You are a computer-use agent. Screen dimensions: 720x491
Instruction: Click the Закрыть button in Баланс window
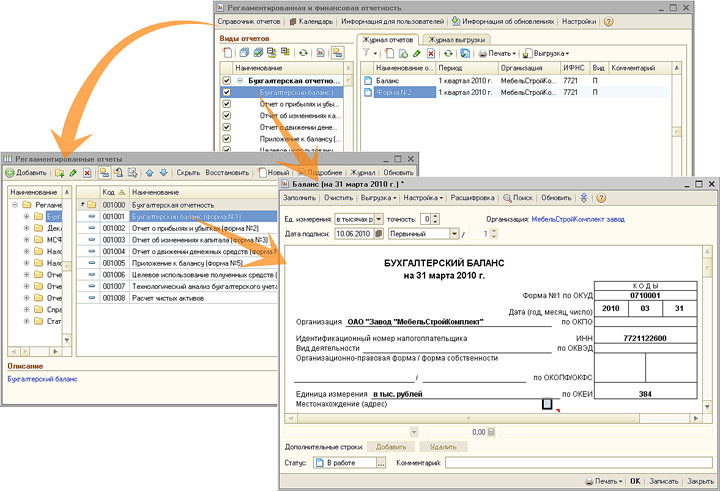click(x=700, y=481)
